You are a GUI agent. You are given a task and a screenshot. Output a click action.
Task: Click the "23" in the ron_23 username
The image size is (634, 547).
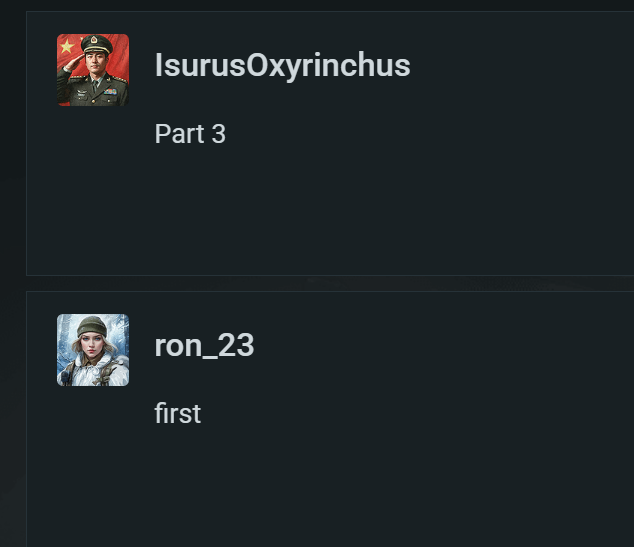coord(238,346)
